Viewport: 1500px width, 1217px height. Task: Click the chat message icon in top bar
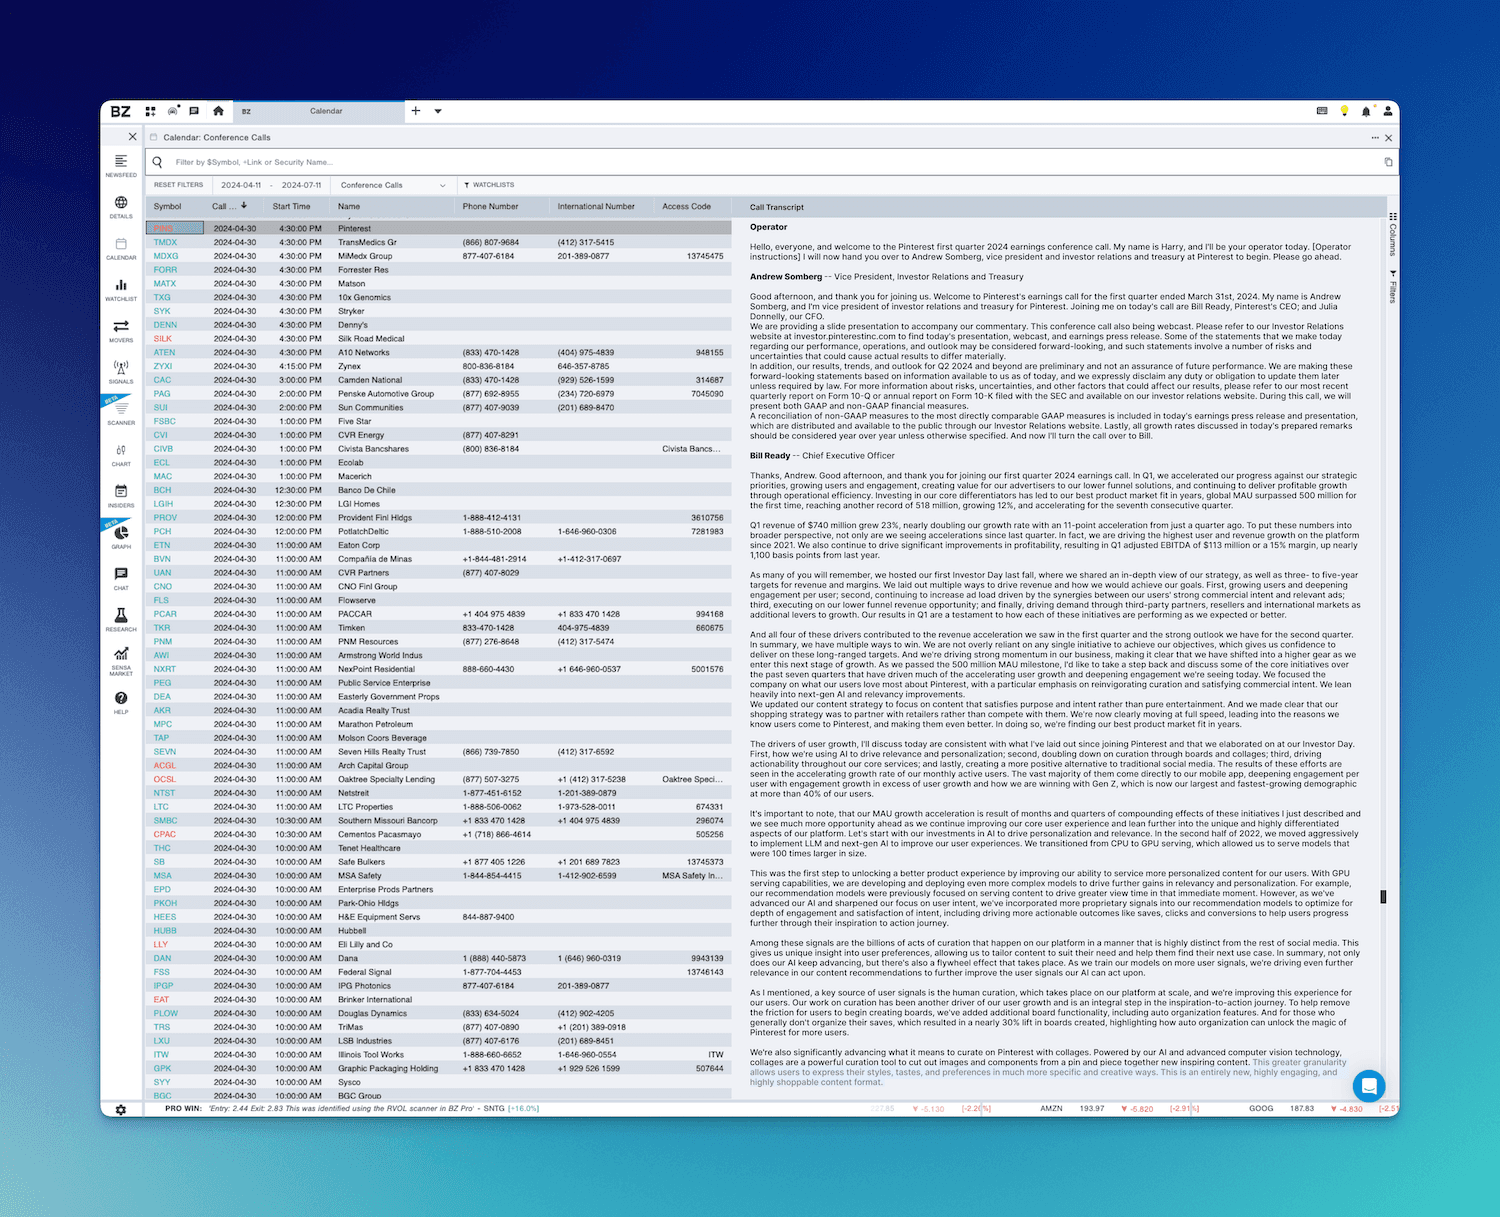coord(194,111)
